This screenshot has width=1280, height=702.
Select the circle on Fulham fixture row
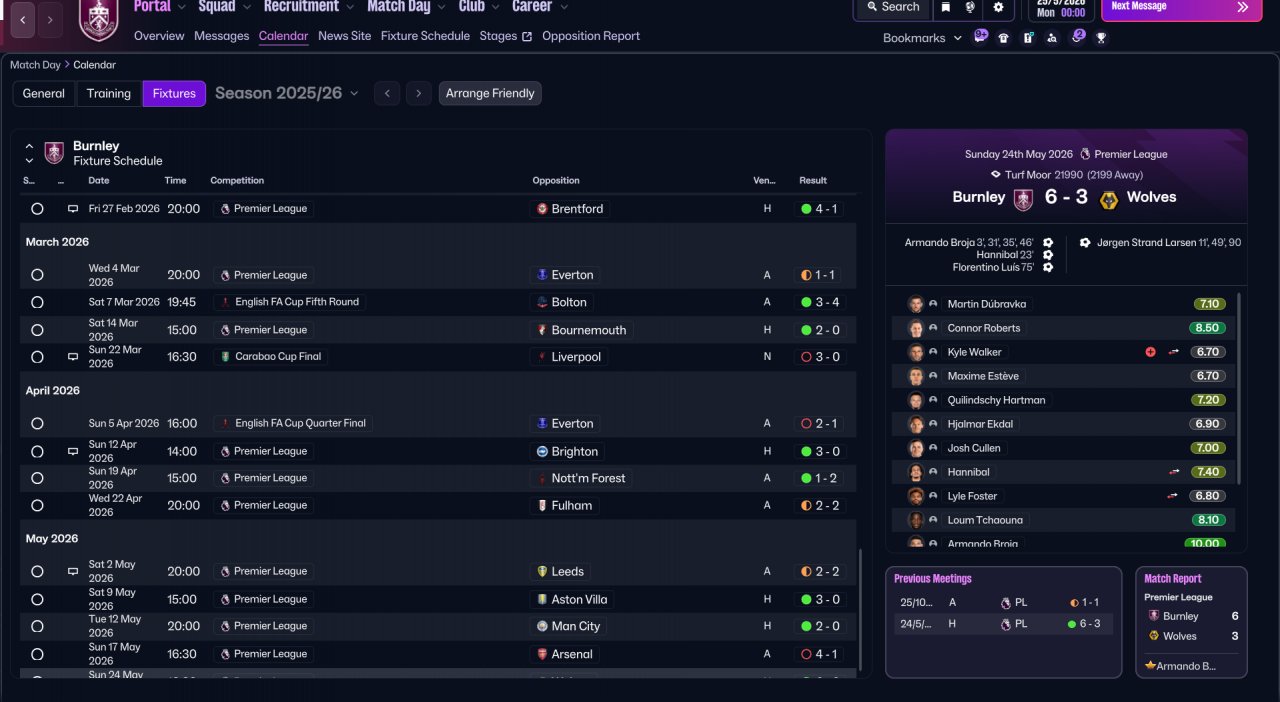[37, 505]
